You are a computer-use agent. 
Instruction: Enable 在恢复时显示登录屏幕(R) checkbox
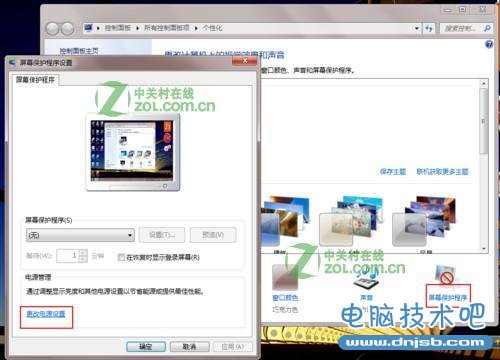[122, 257]
